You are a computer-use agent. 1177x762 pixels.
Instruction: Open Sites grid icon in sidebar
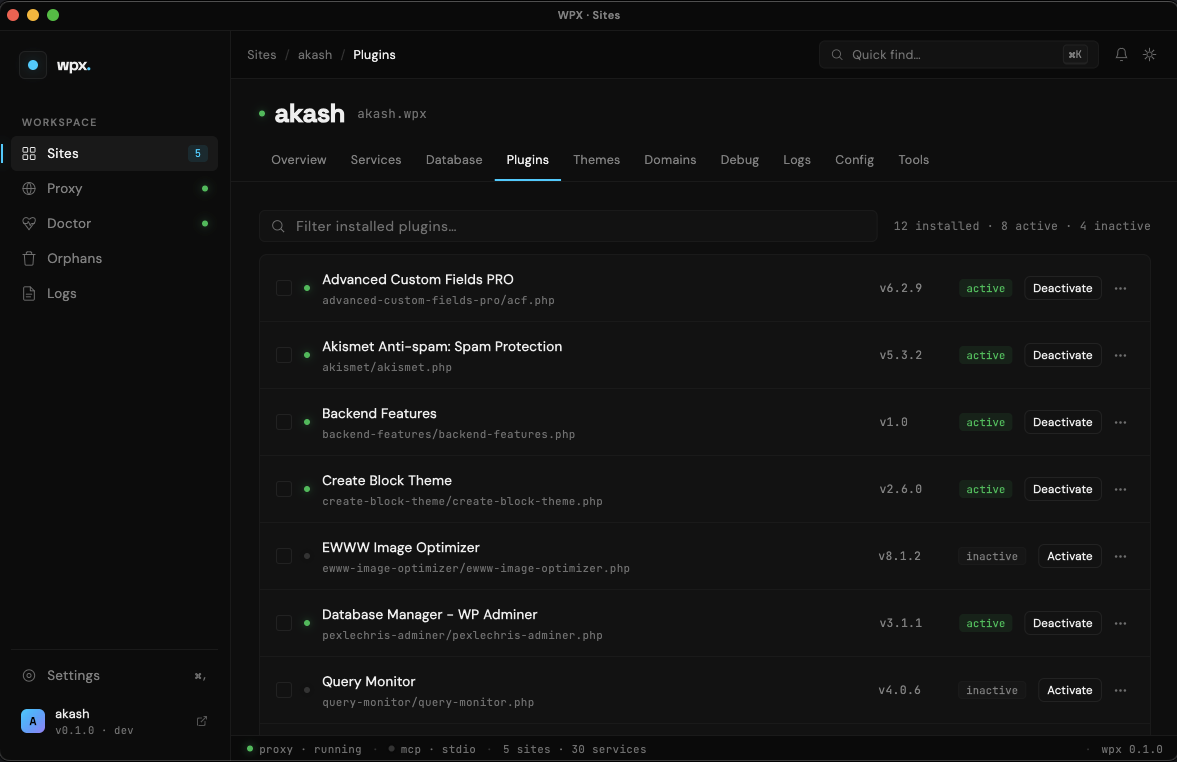tap(29, 153)
